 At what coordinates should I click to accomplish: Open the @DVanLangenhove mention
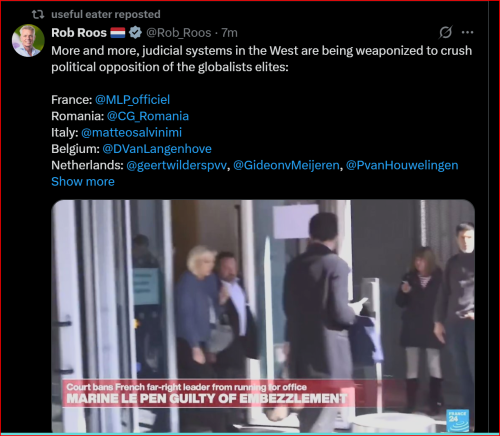(157, 149)
